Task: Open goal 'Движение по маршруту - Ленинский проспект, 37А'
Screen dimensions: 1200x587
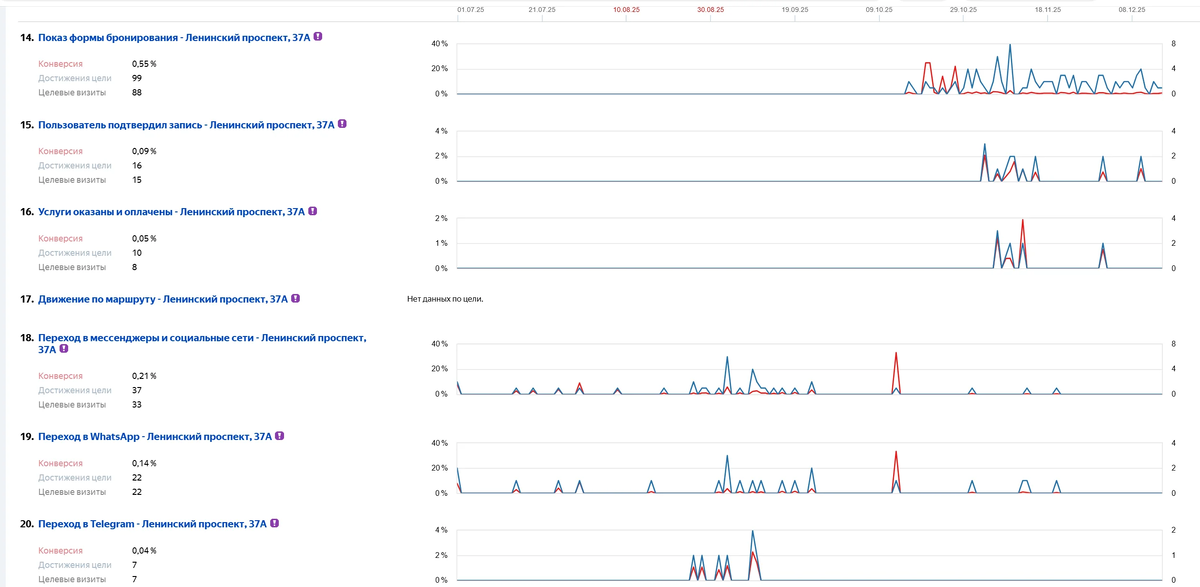Action: [x=163, y=298]
